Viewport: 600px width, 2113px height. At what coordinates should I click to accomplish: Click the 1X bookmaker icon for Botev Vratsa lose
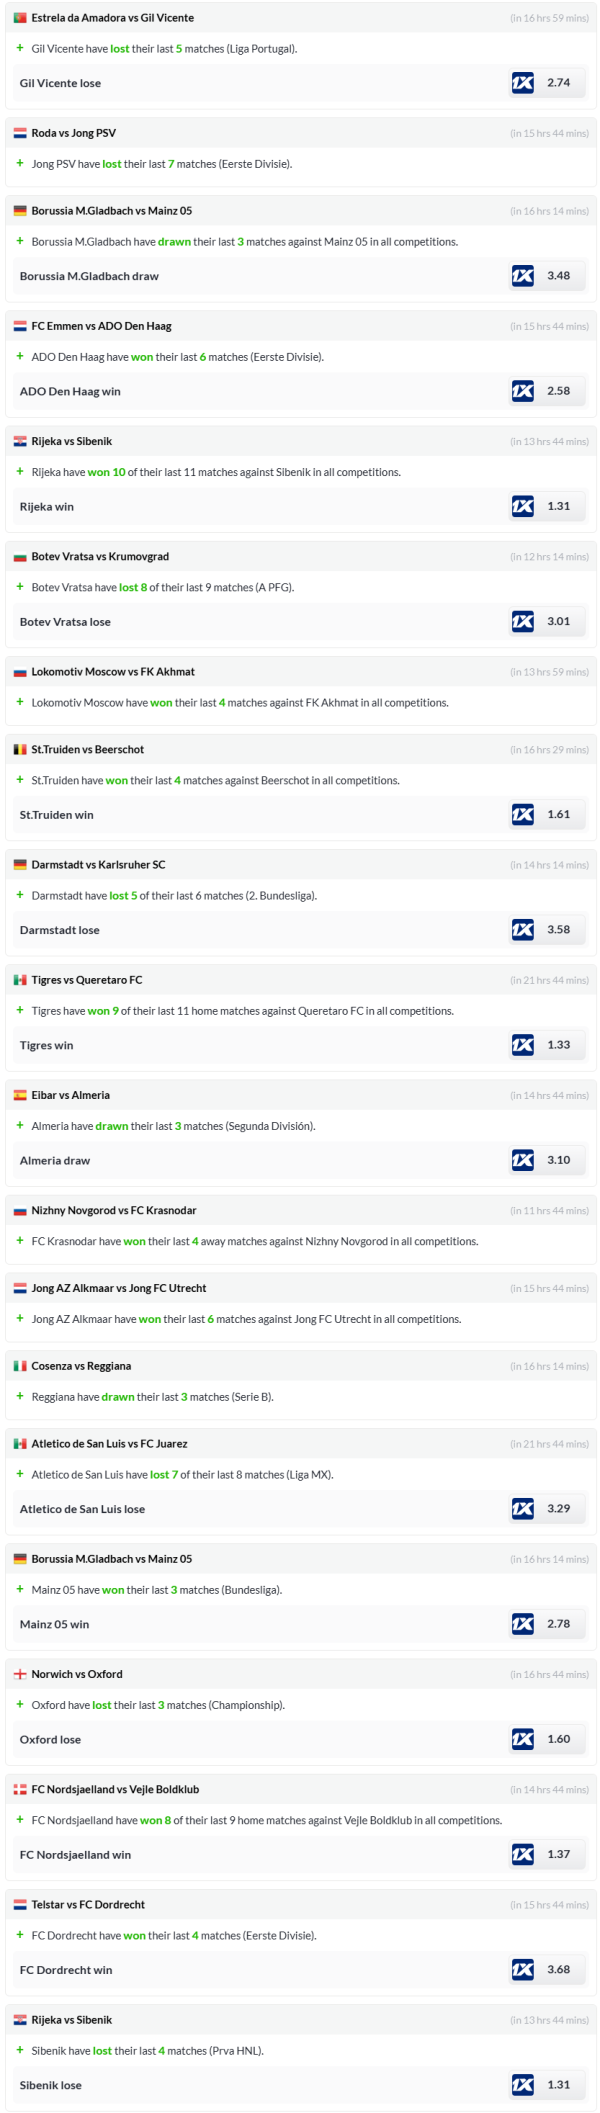[522, 621]
